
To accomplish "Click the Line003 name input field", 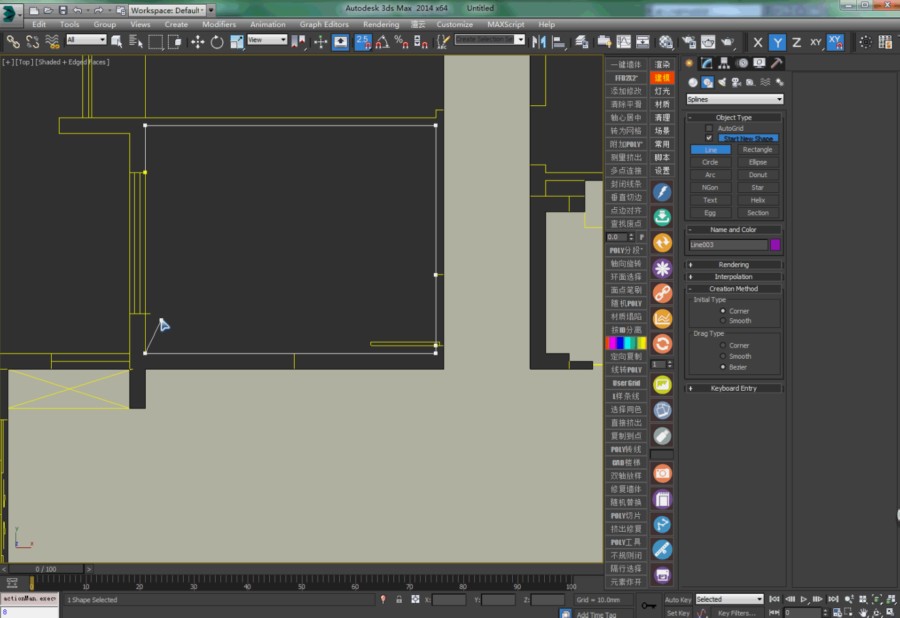I will [727, 244].
